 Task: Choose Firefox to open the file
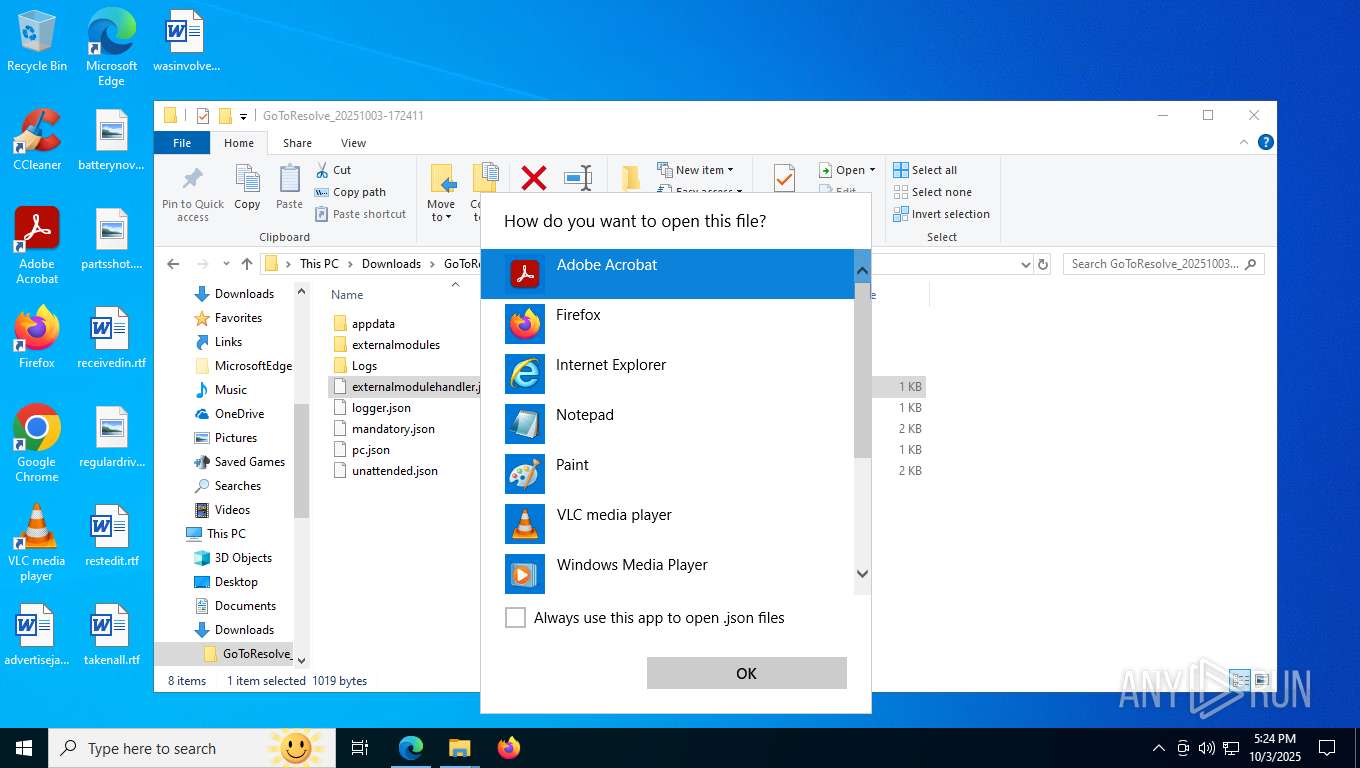coord(667,324)
